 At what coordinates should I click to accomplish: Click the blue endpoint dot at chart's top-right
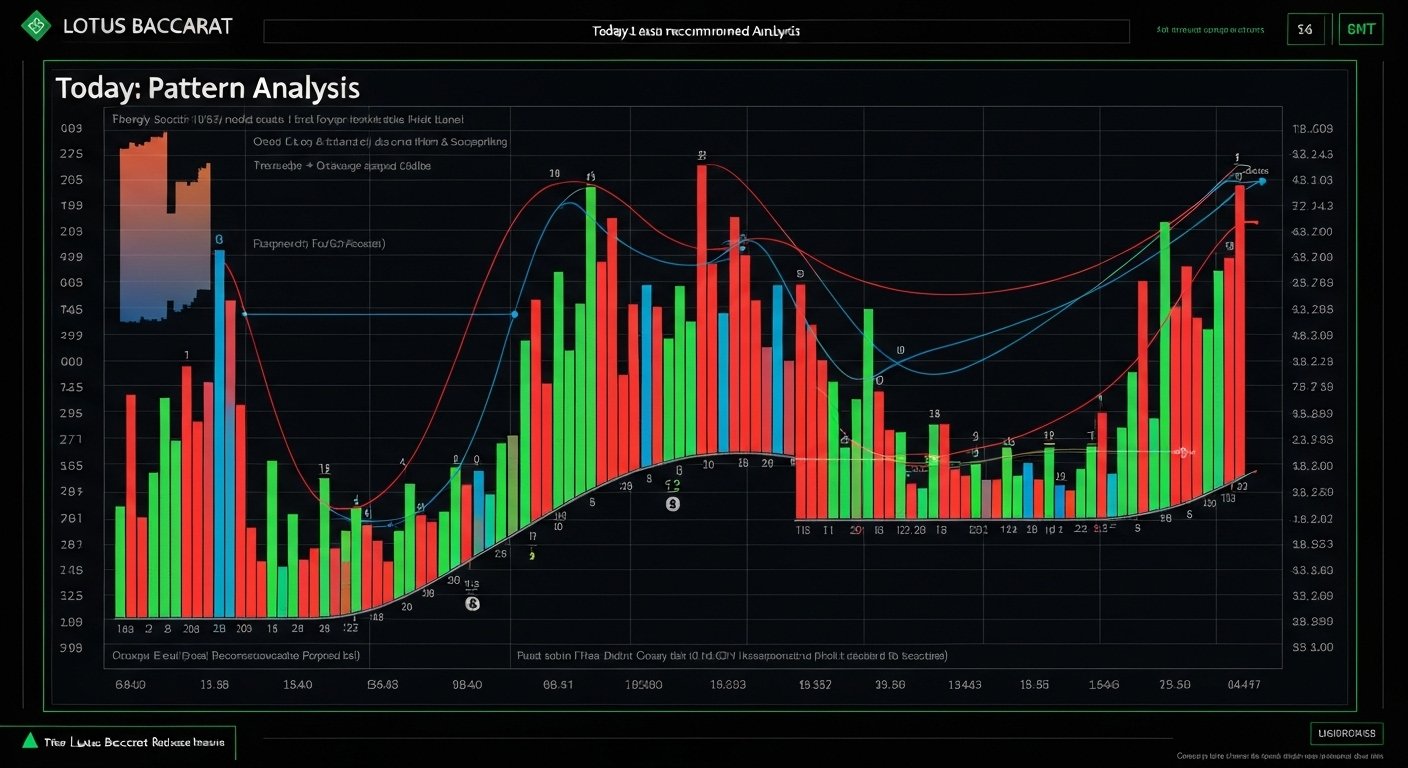click(x=1262, y=181)
